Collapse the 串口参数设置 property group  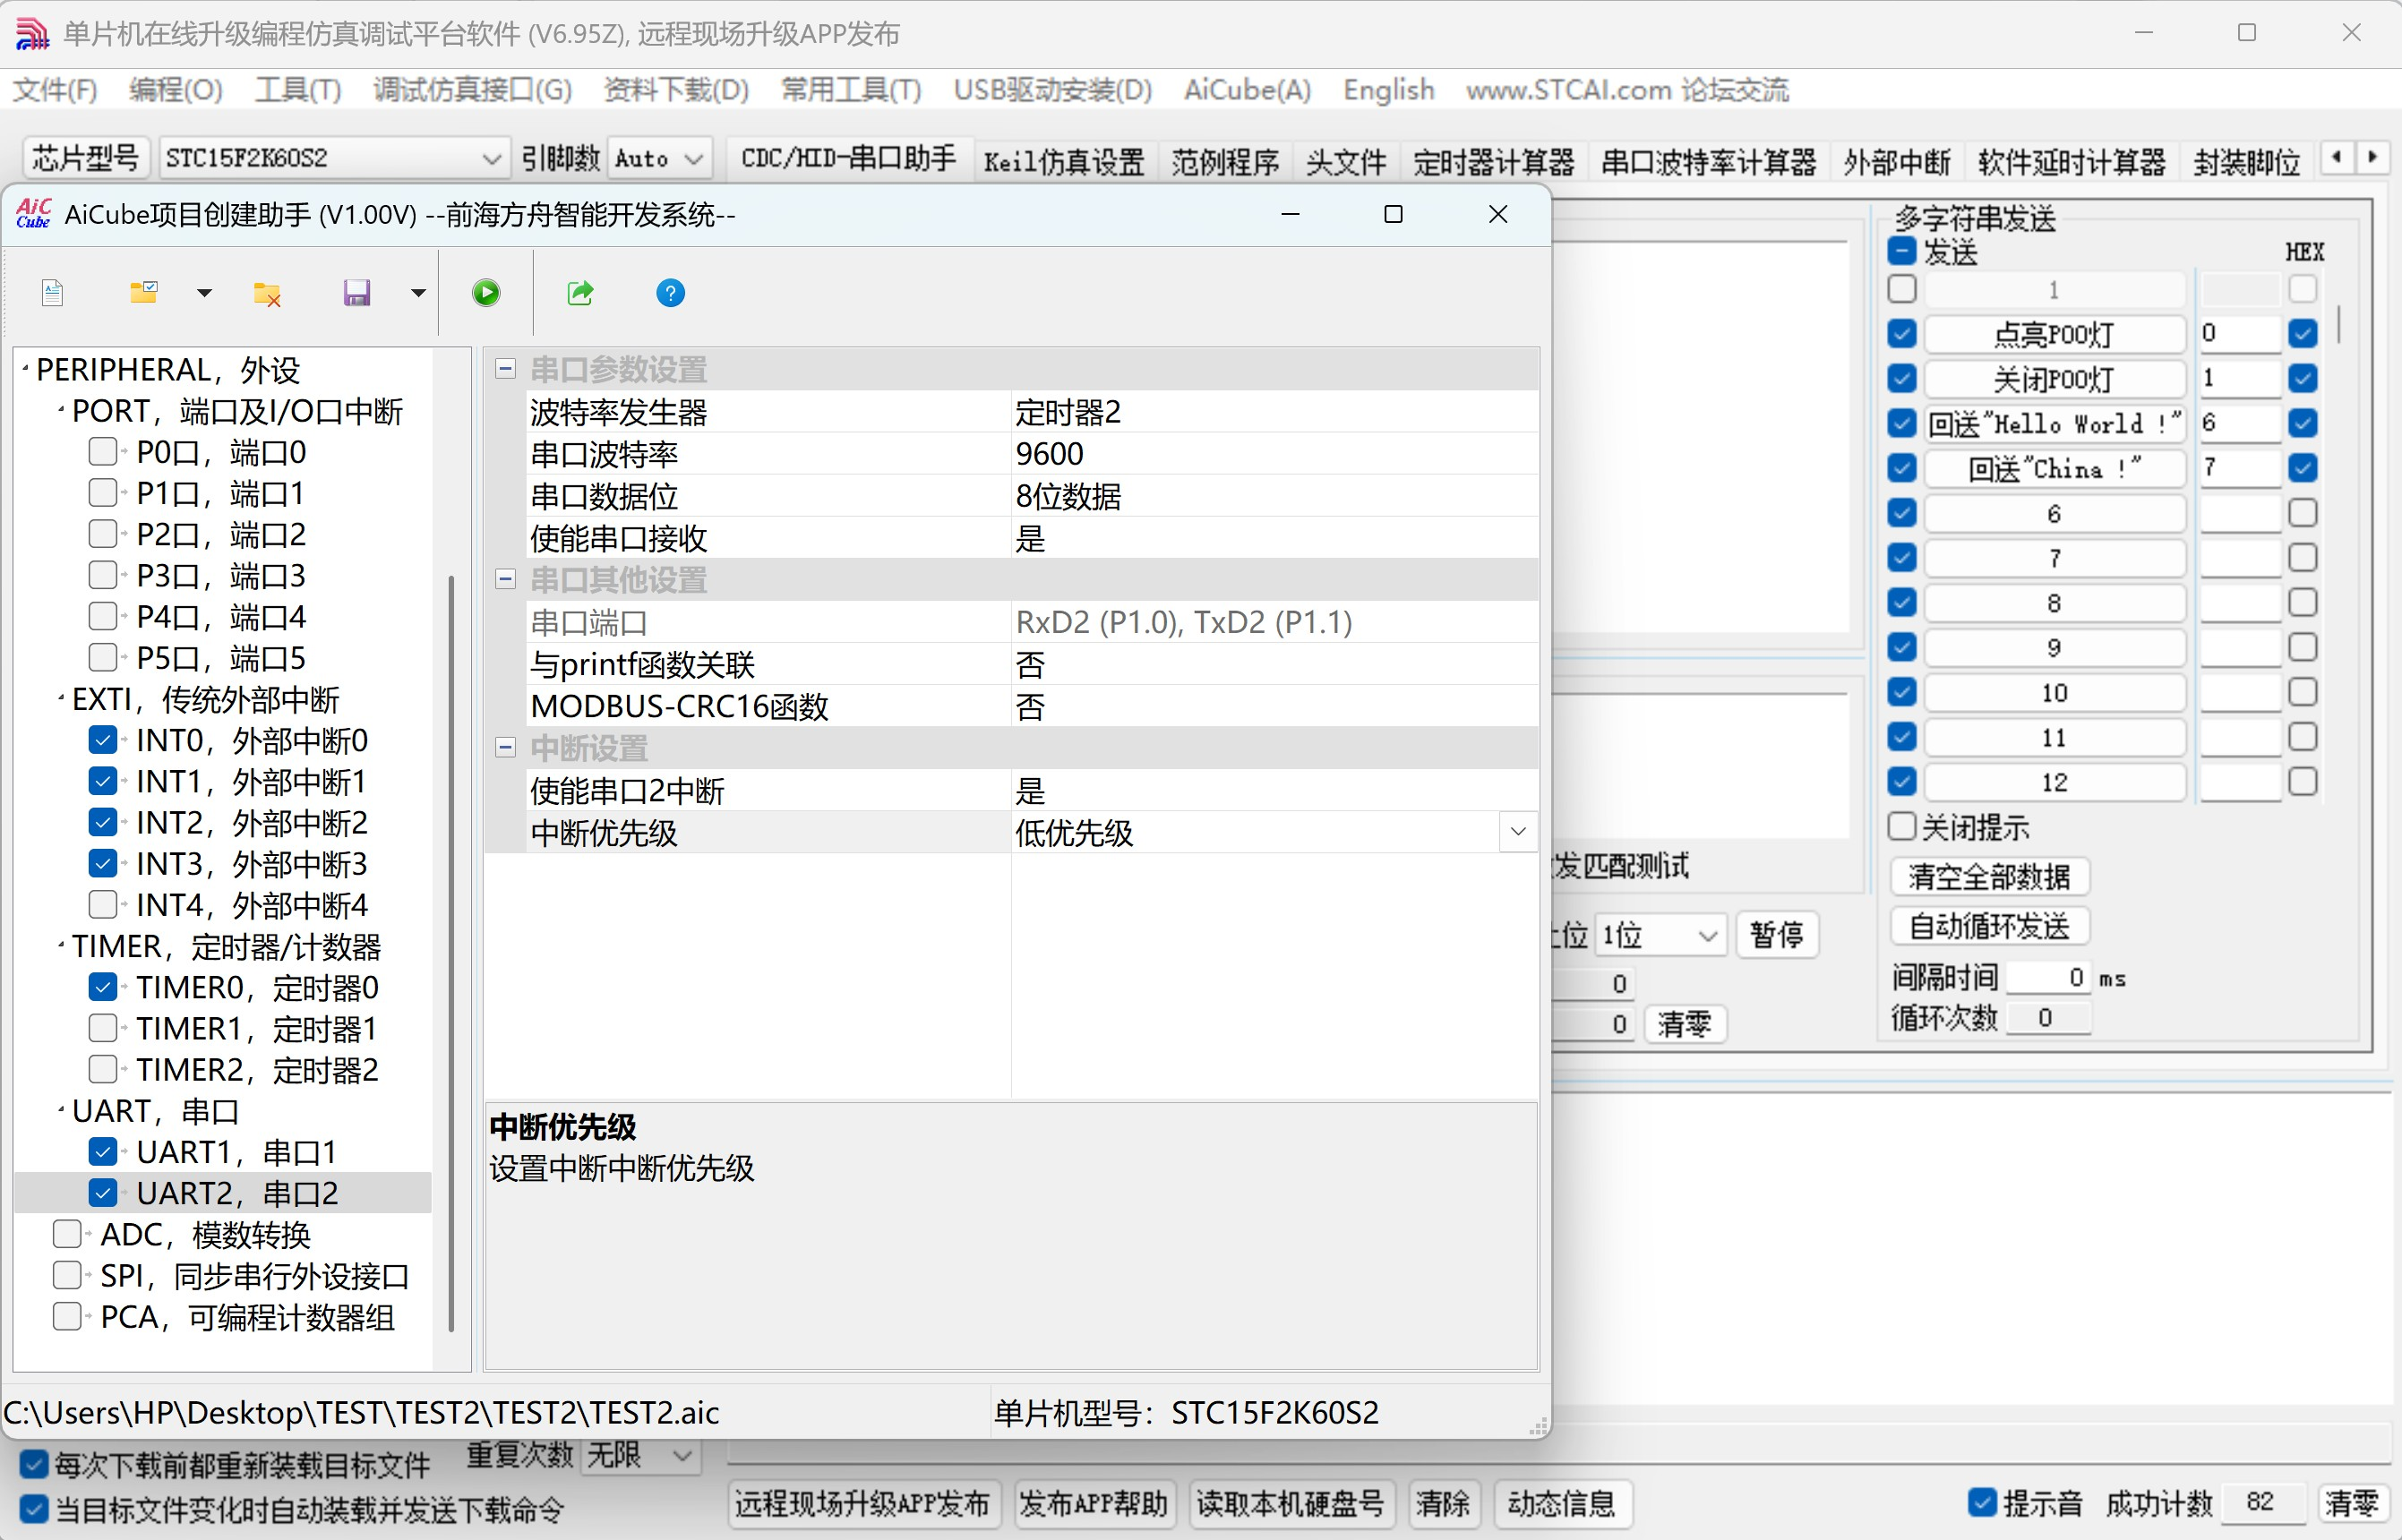(x=506, y=369)
